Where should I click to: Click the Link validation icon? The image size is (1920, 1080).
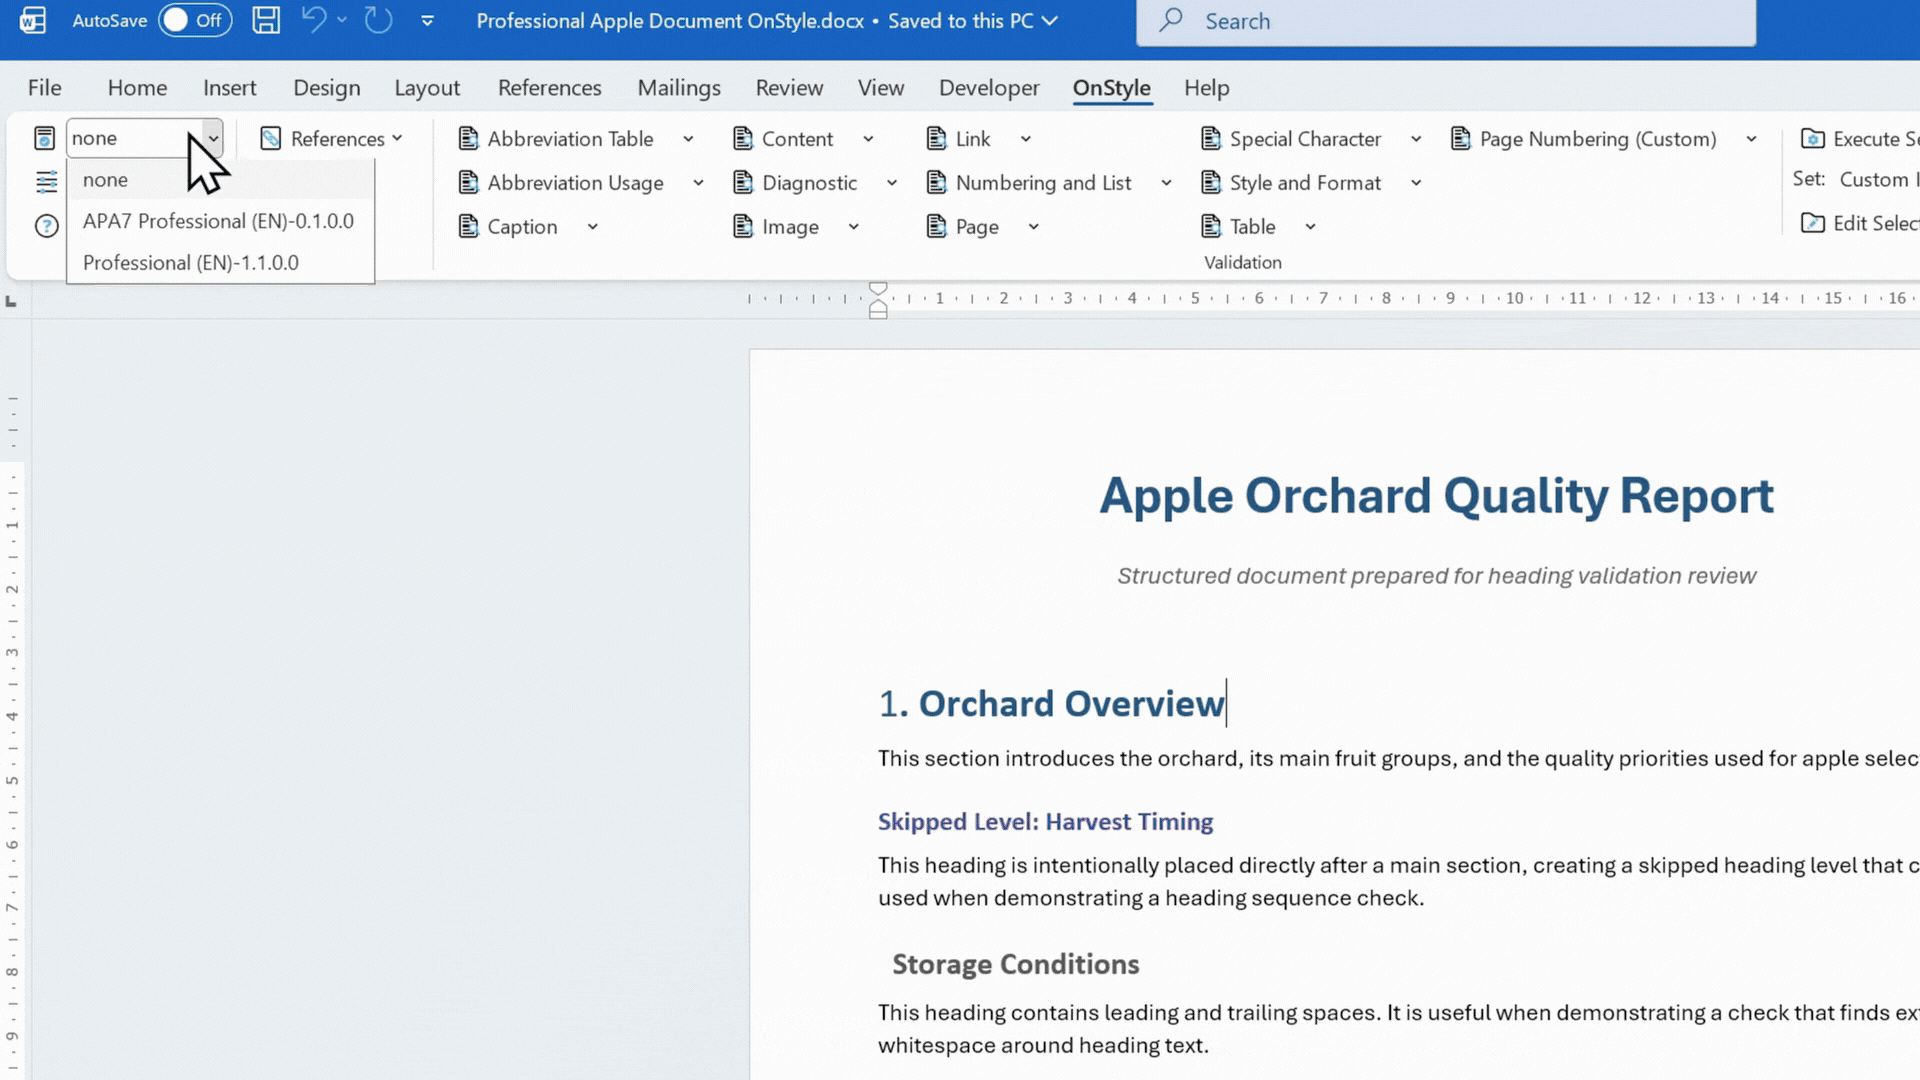pos(936,139)
